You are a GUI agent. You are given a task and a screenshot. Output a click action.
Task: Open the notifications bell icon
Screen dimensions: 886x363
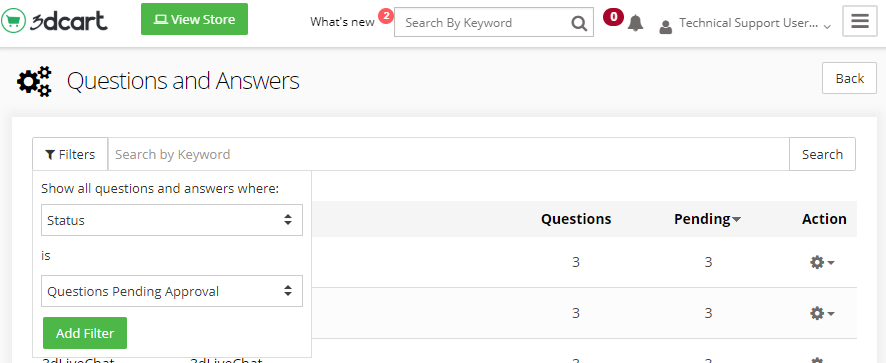point(636,23)
